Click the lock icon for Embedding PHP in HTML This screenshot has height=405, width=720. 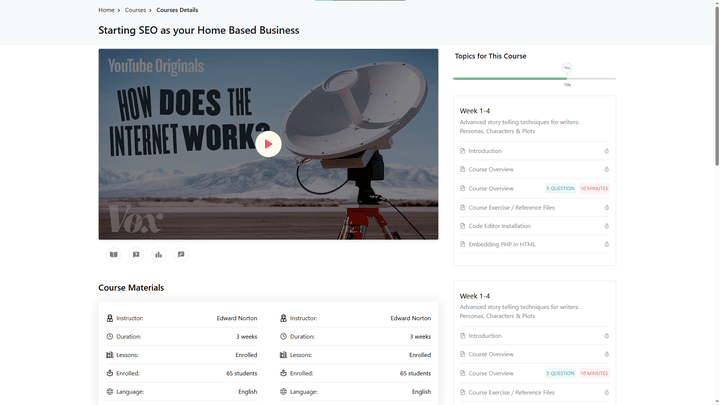[x=607, y=244]
